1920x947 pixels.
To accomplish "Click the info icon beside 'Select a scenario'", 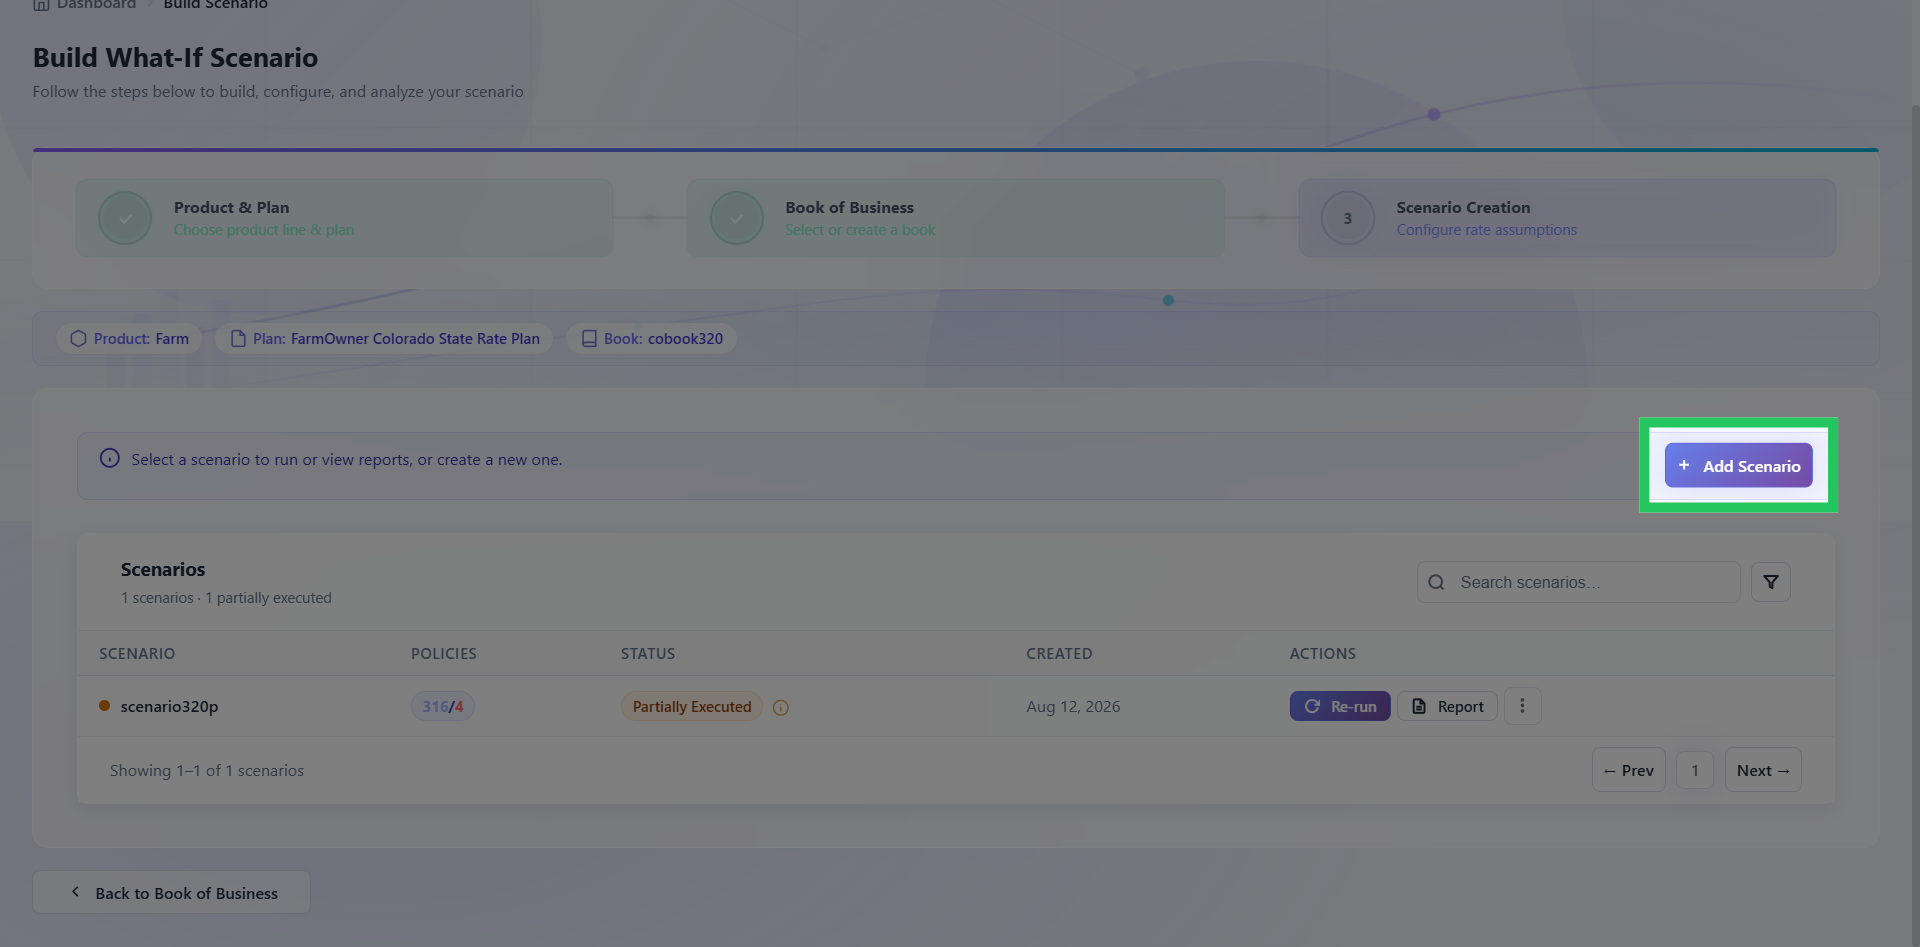I will point(109,458).
